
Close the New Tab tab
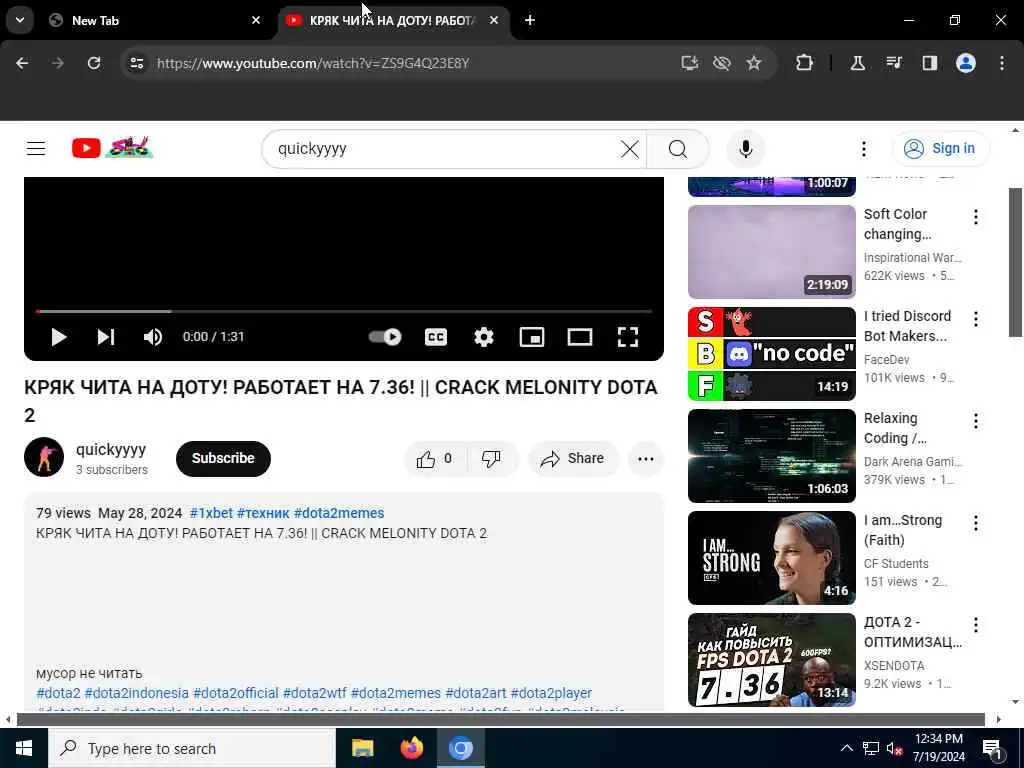pyautogui.click(x=256, y=20)
